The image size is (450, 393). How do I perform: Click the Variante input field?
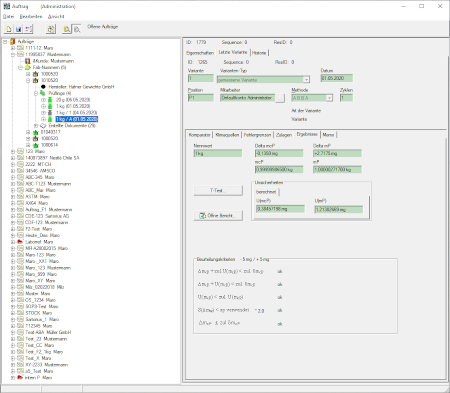(201, 79)
